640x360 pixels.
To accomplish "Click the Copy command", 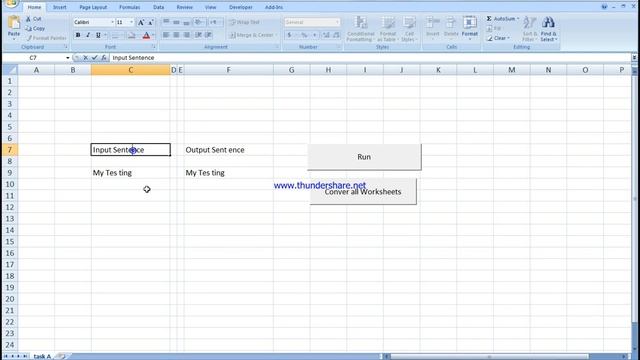I will pyautogui.click(x=35, y=29).
